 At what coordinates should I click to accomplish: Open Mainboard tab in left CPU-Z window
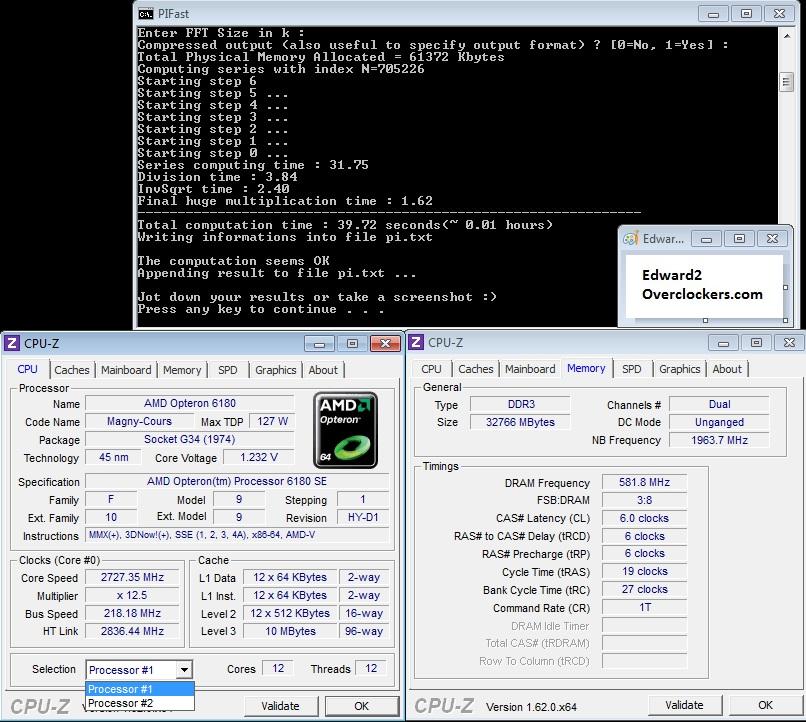(126, 370)
